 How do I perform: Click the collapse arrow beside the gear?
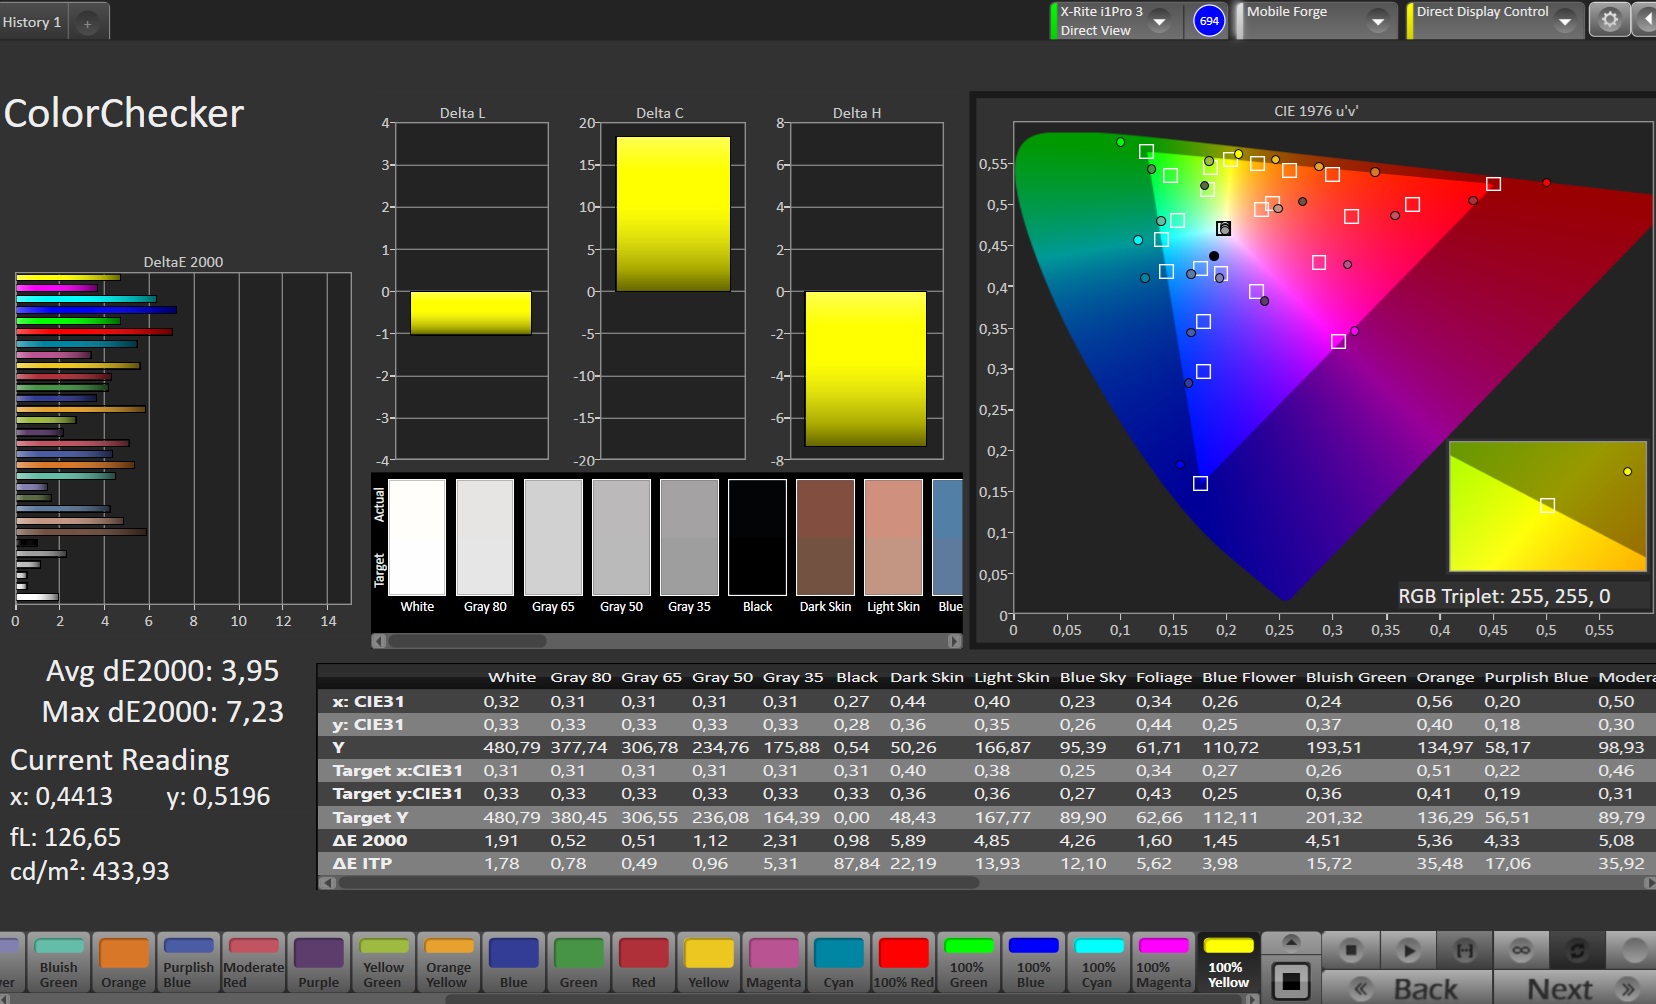tap(1645, 20)
